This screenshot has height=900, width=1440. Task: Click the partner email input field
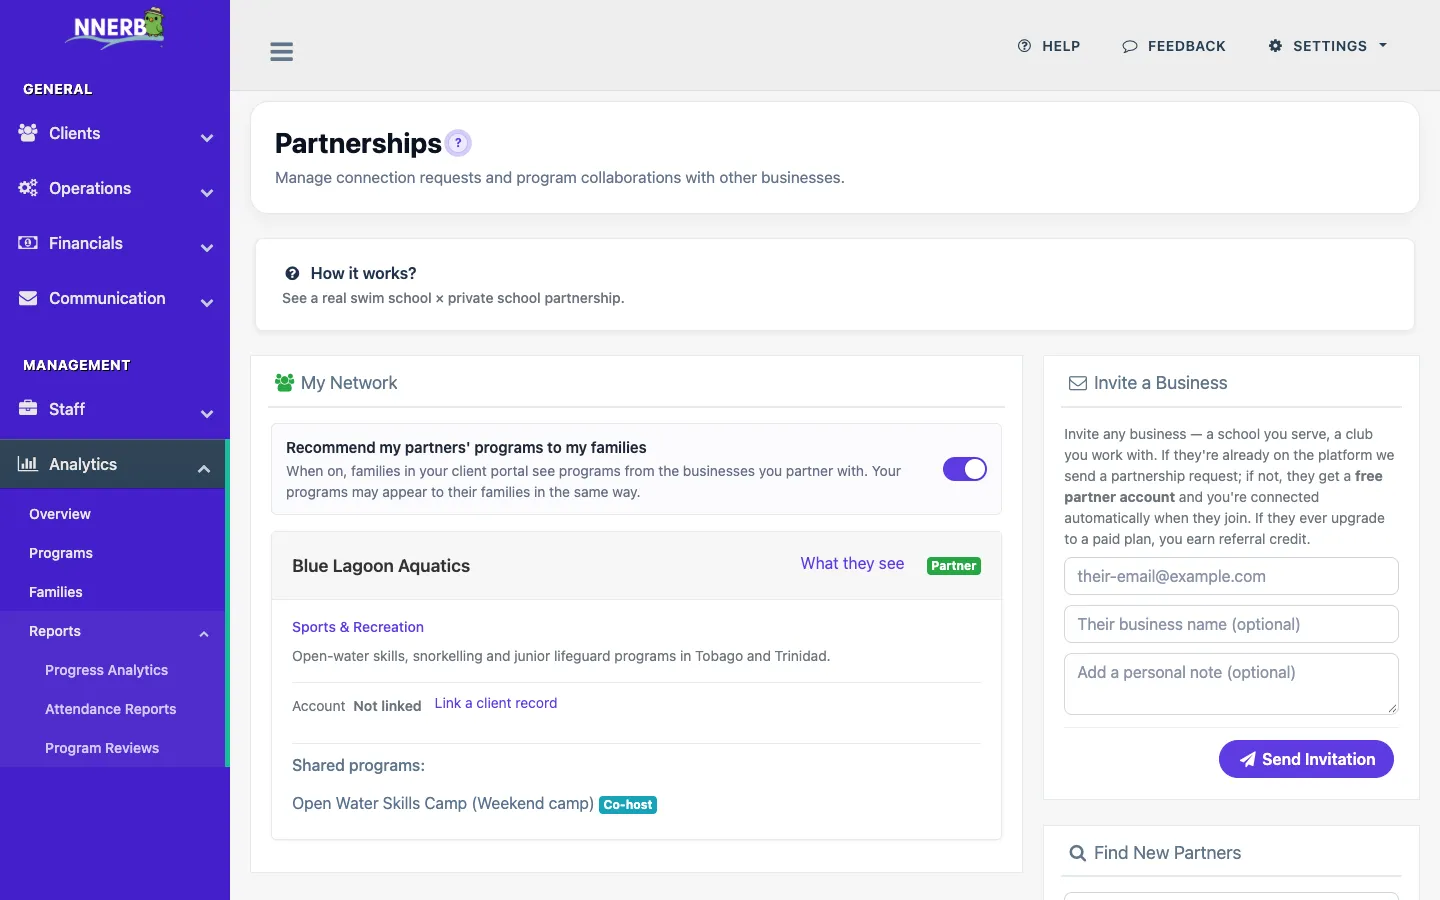[1231, 576]
